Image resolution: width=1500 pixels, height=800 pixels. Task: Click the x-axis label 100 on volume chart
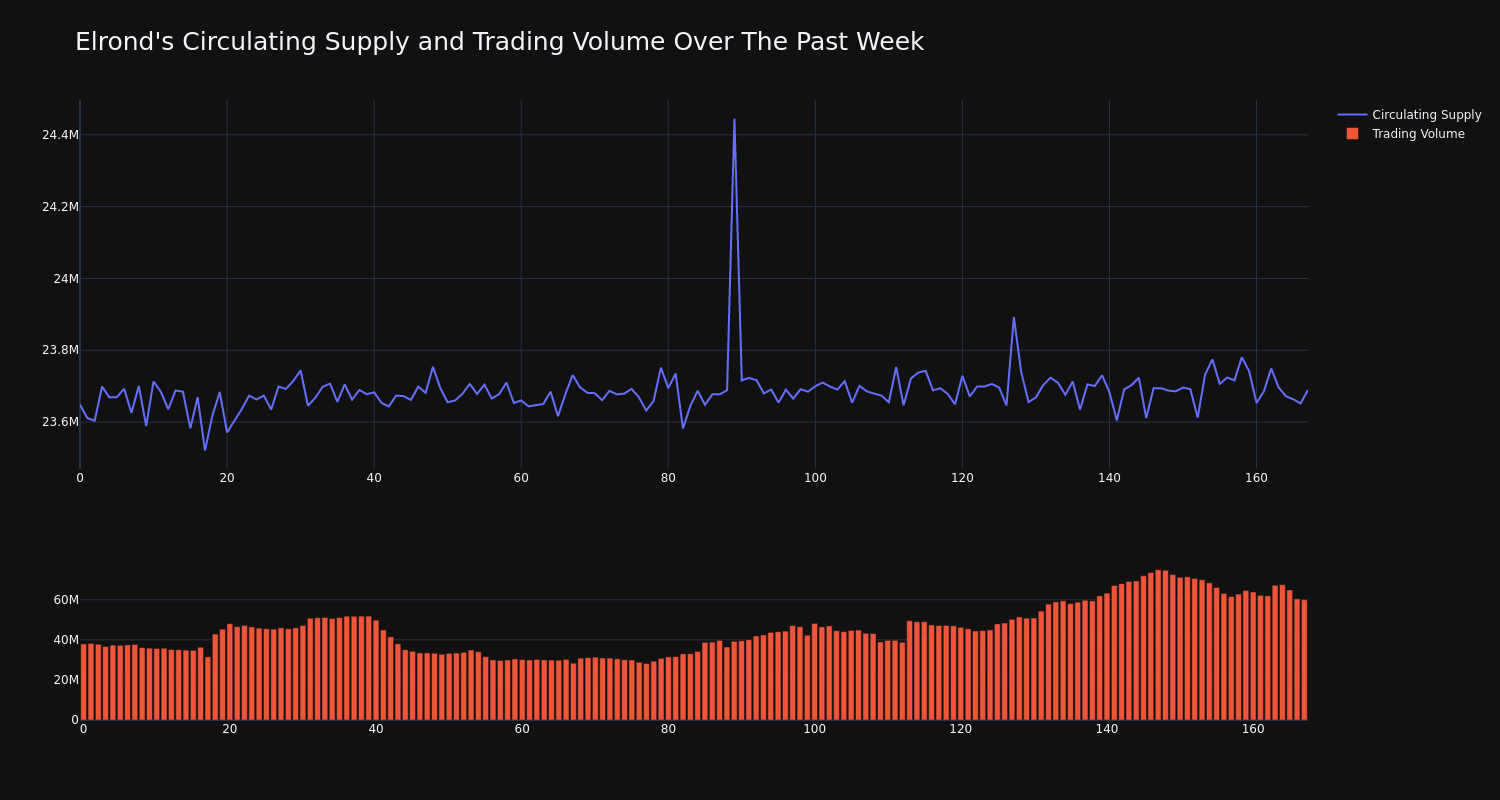click(x=815, y=729)
